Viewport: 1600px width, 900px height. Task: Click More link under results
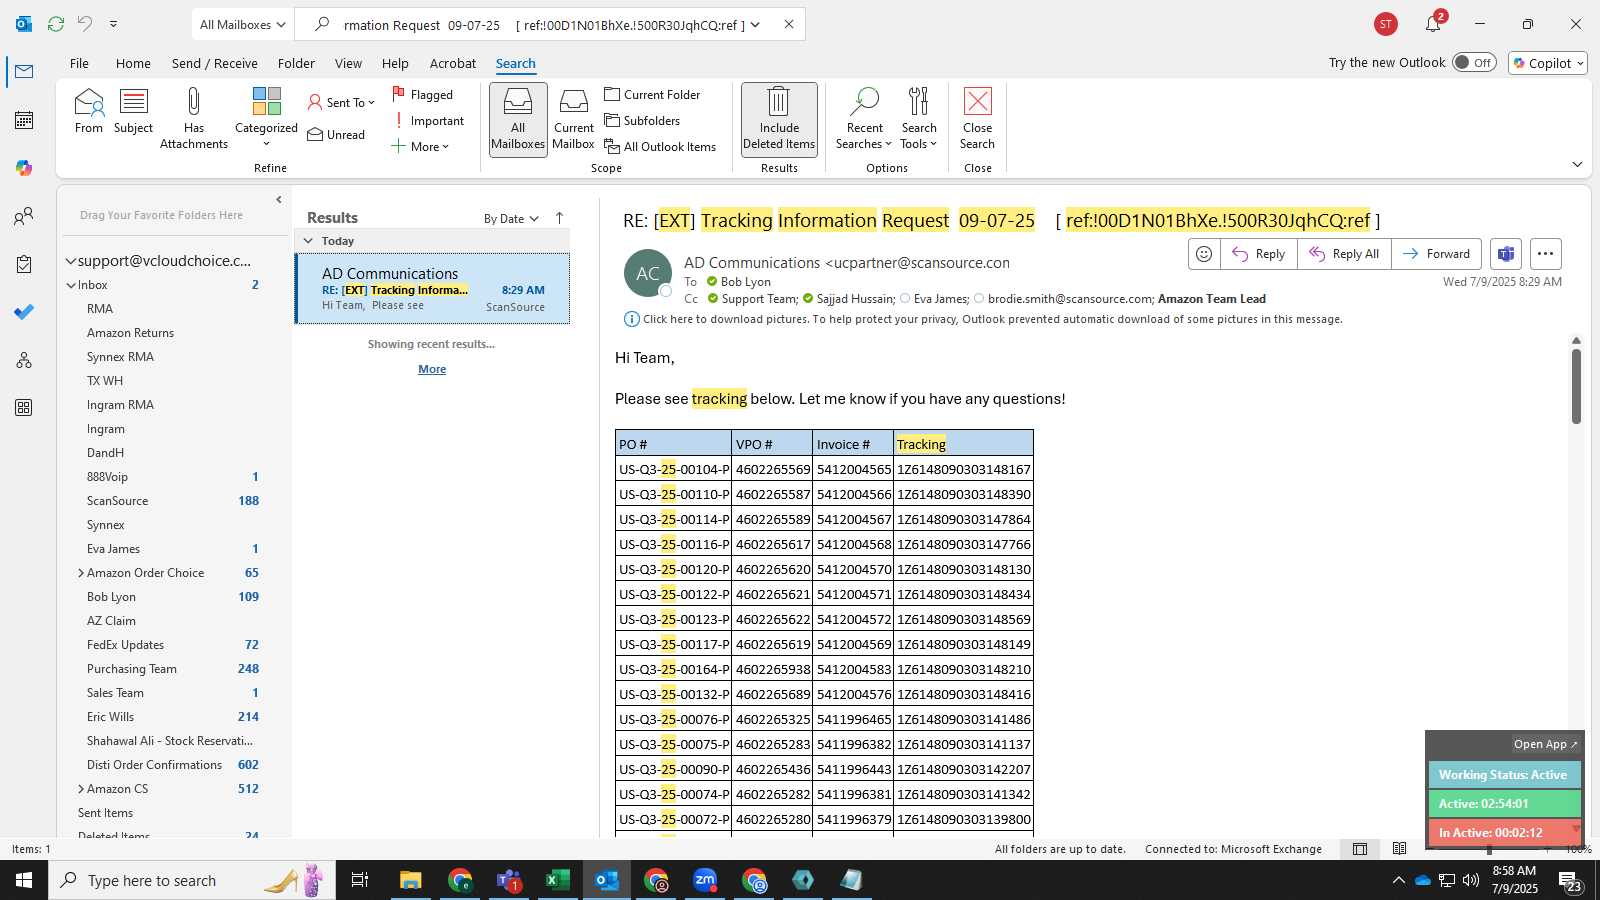[432, 369]
